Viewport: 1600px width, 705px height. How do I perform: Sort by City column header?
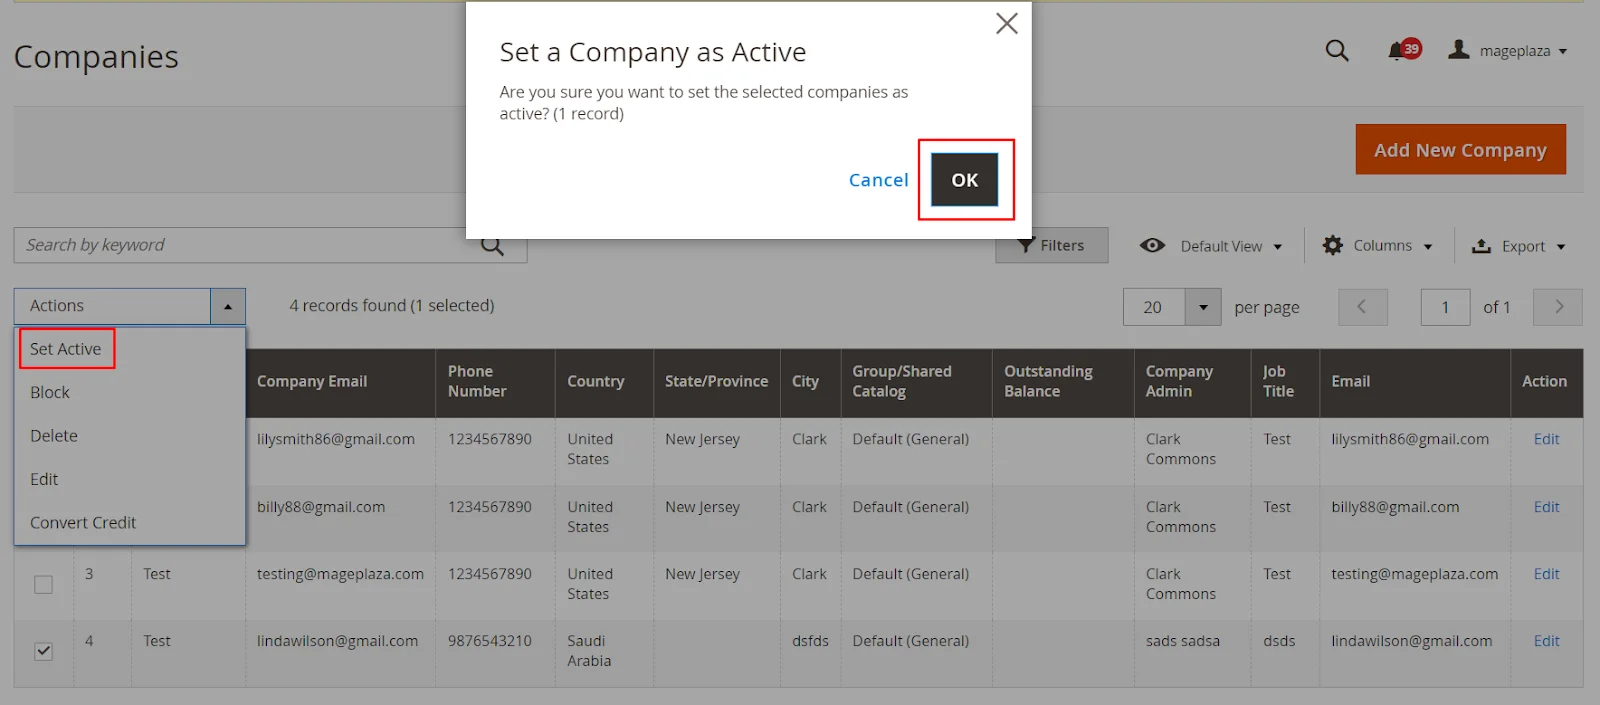click(x=810, y=382)
